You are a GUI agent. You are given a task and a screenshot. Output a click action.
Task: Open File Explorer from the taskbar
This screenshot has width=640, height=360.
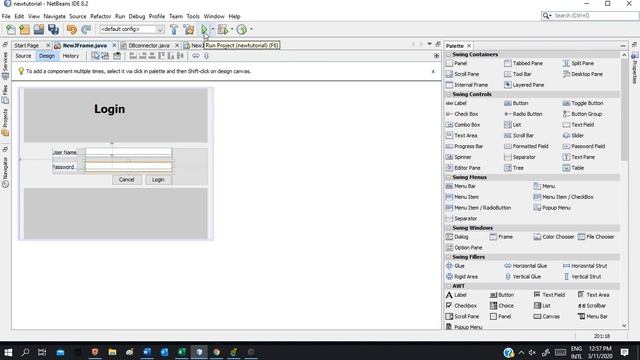112,352
